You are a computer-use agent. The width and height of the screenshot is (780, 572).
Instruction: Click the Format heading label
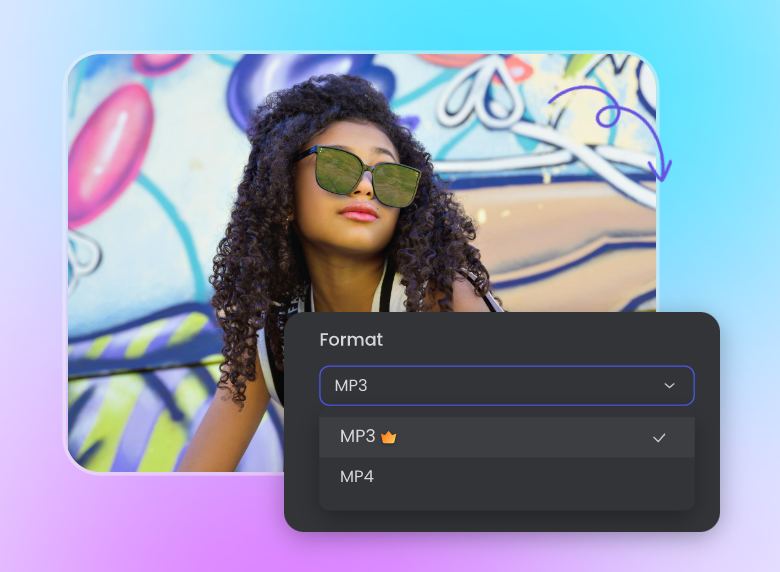point(351,340)
